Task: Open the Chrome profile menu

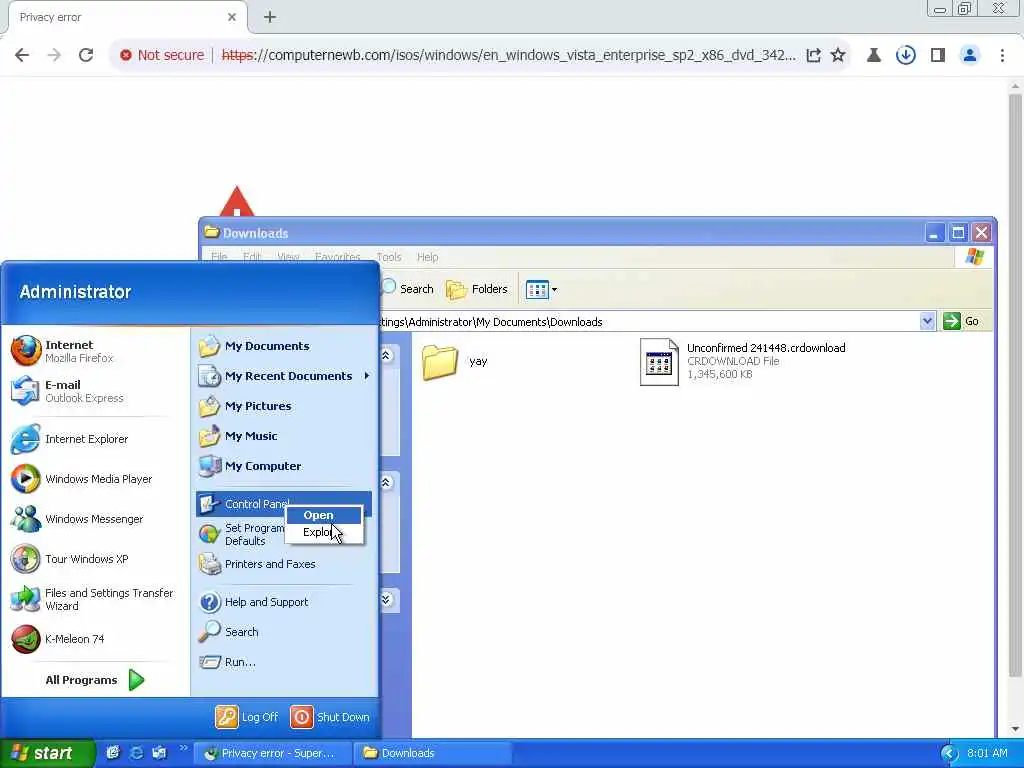Action: pos(970,55)
